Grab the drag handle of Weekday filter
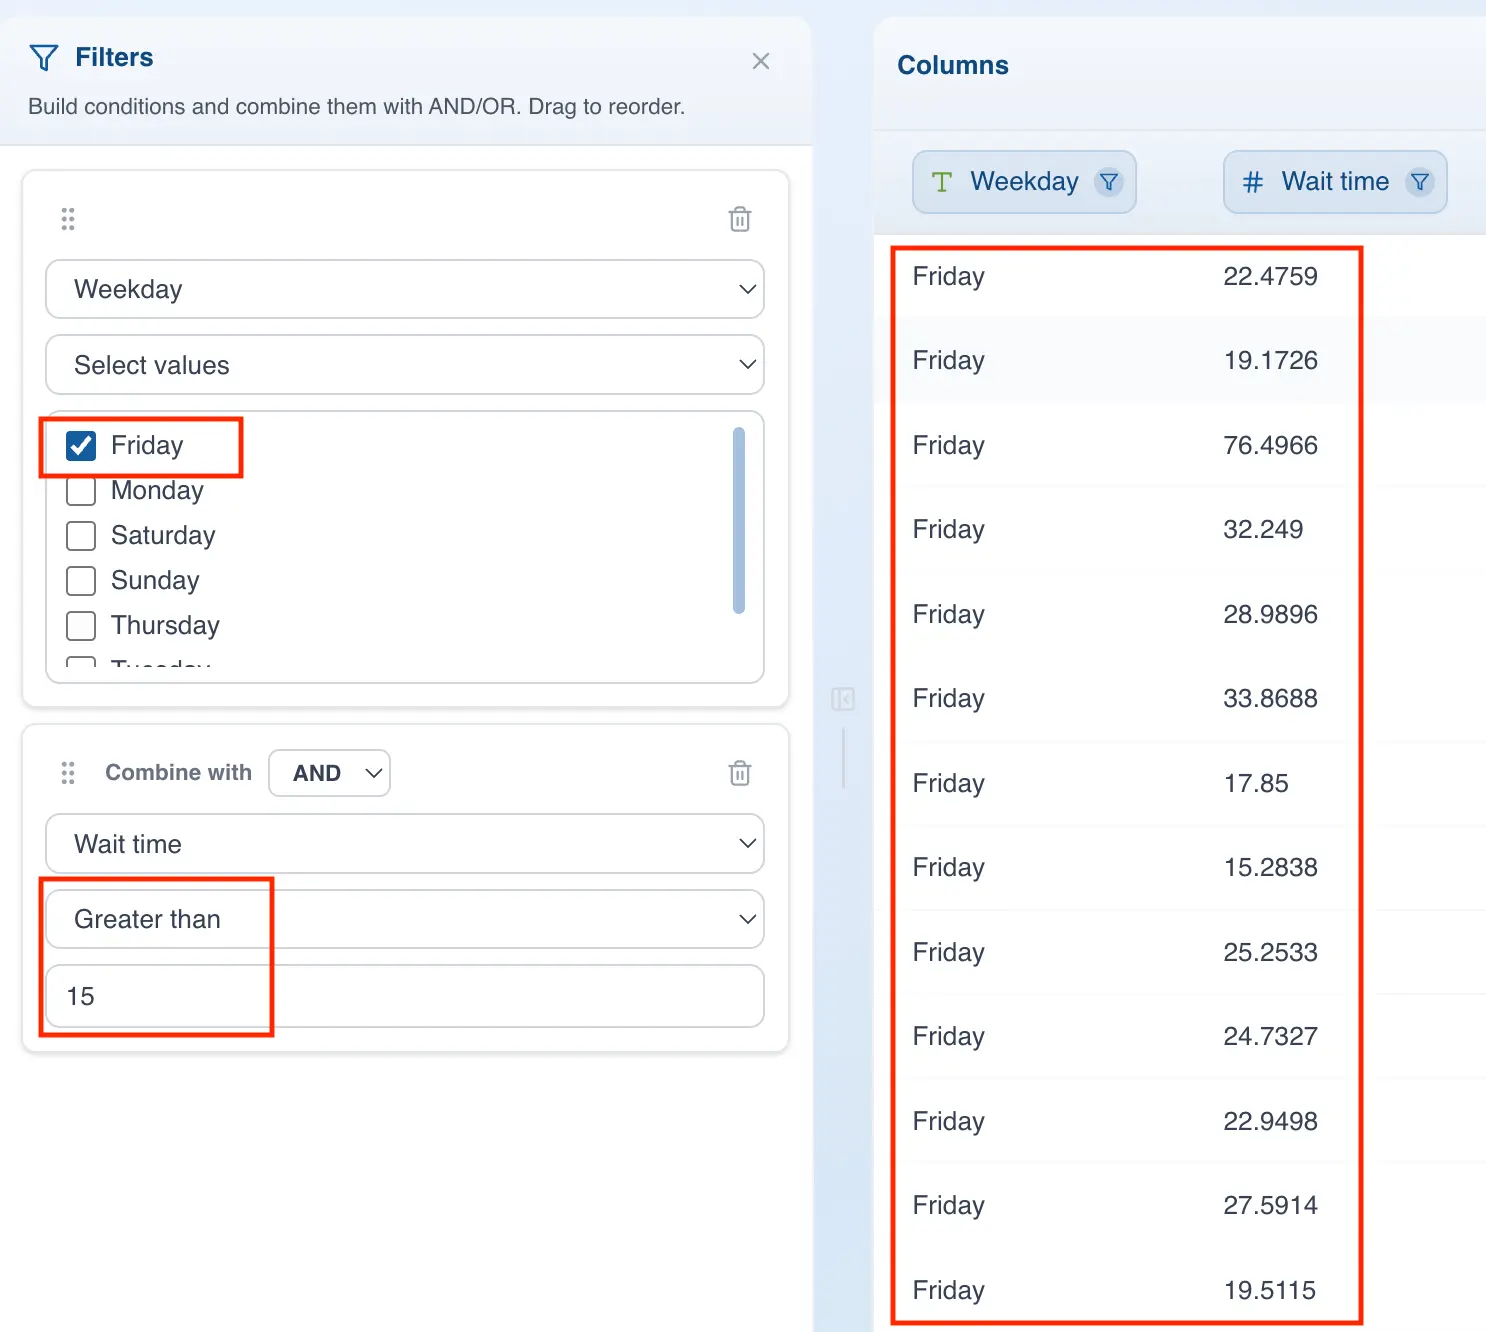 (x=68, y=219)
